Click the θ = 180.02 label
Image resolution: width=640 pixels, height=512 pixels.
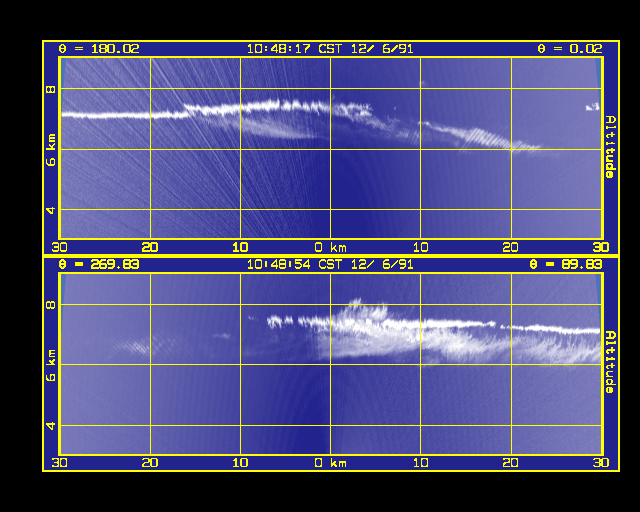click(99, 49)
